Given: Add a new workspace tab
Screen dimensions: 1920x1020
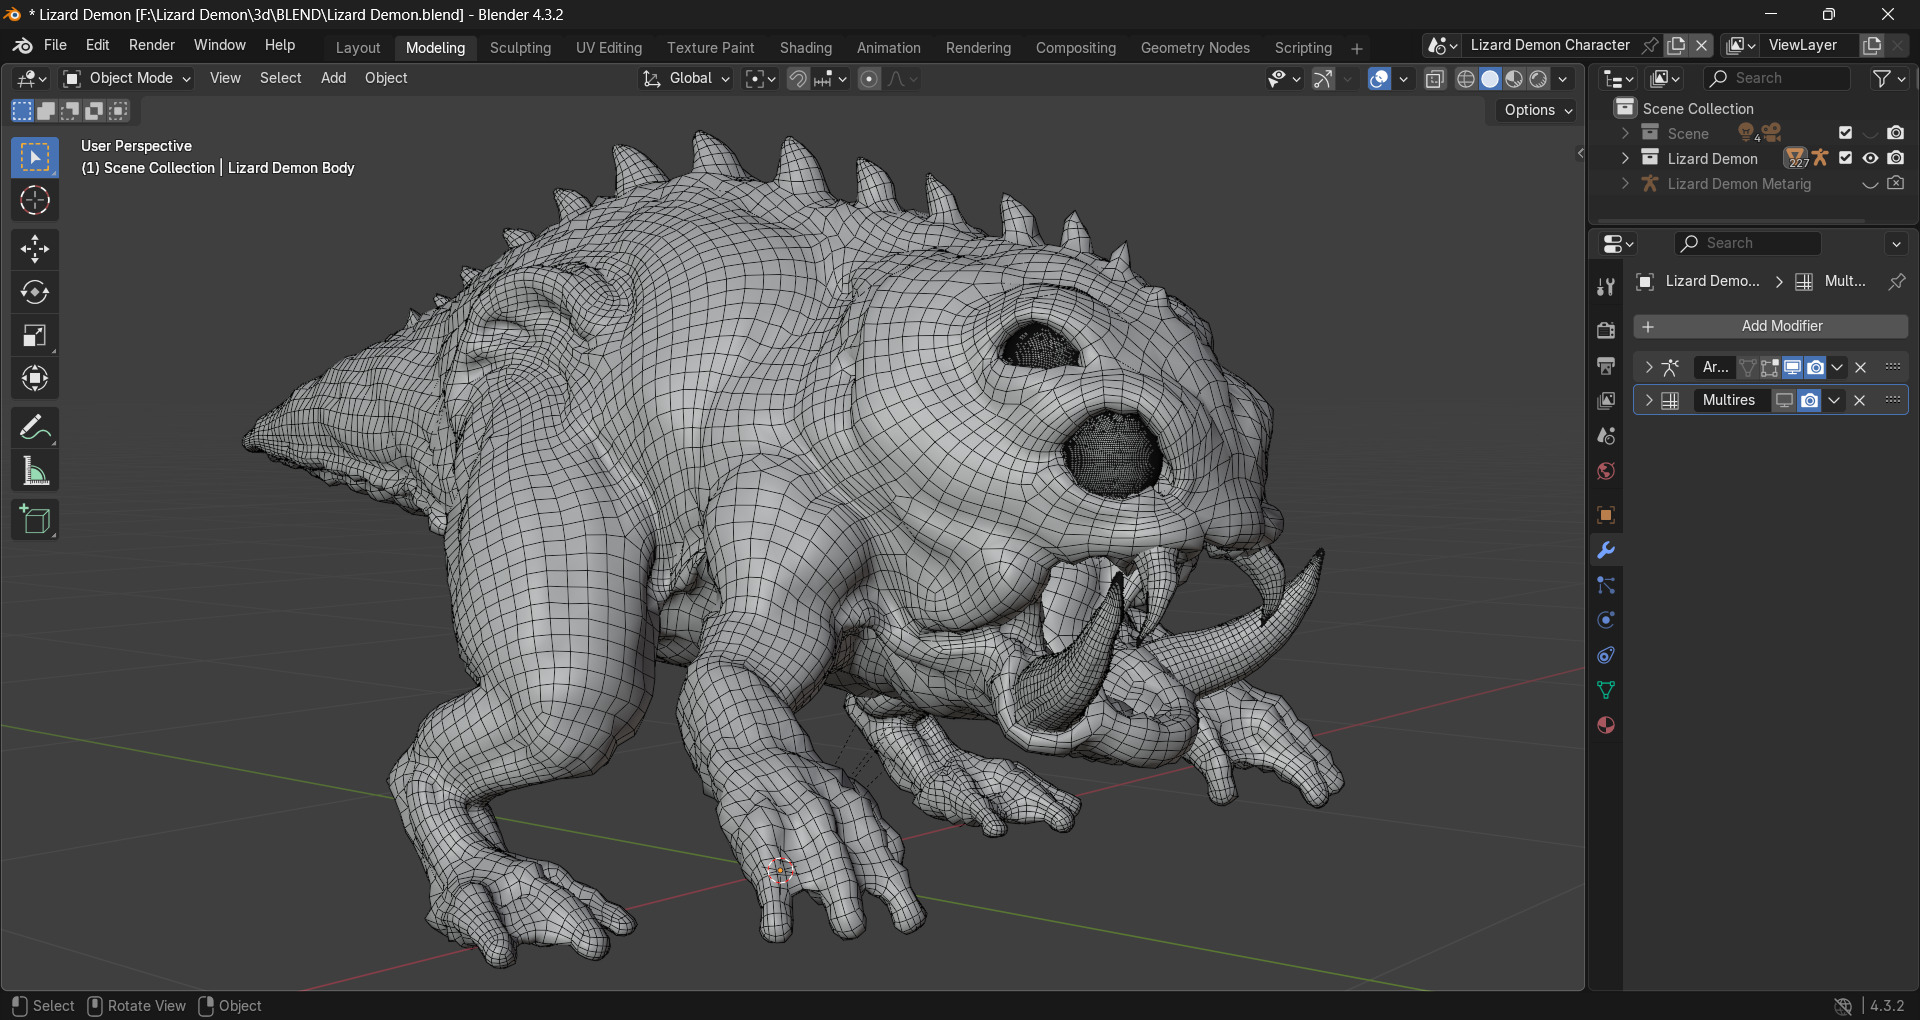Looking at the screenshot, I should tap(1357, 48).
